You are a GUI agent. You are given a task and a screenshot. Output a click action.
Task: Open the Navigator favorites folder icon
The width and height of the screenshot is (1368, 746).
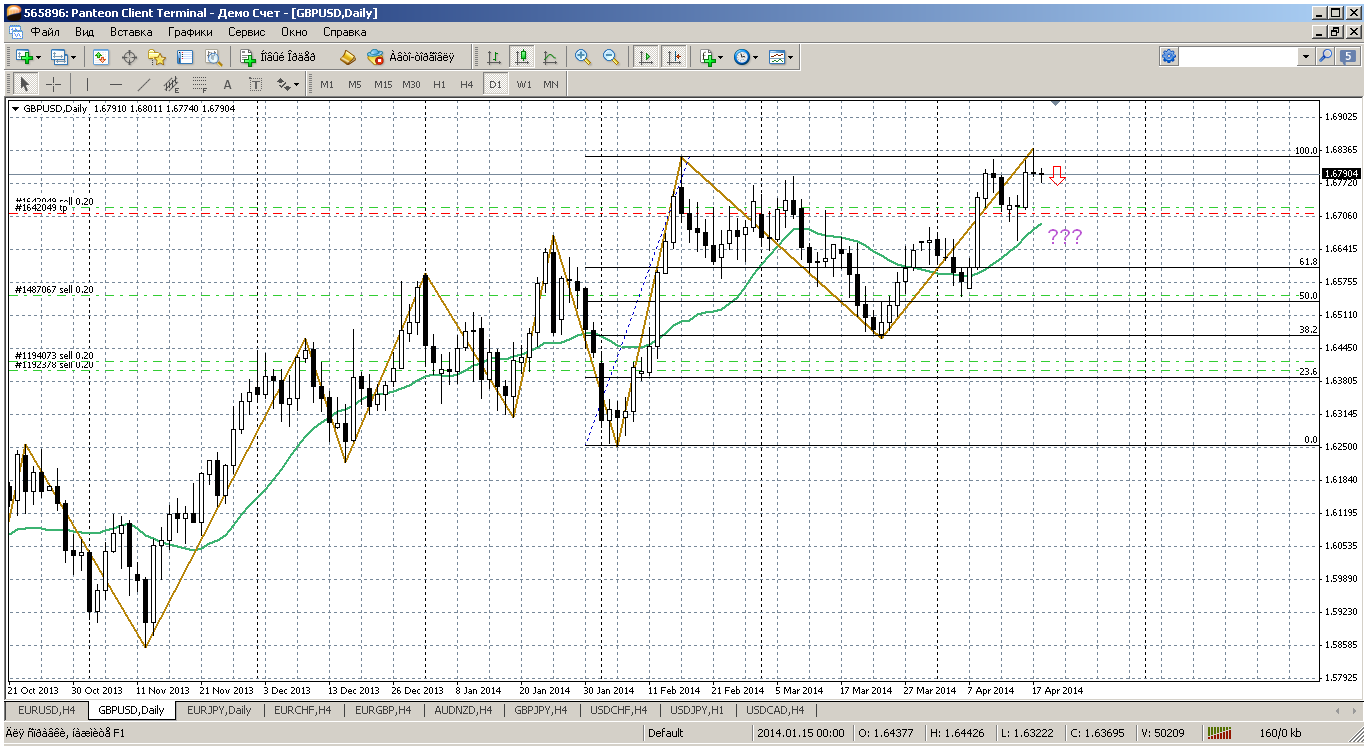(157, 57)
